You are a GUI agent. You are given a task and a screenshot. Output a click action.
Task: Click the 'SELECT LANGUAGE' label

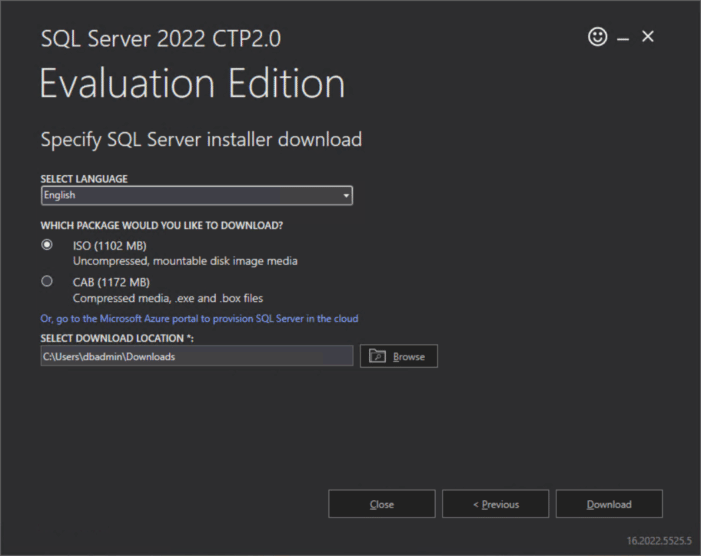84,179
